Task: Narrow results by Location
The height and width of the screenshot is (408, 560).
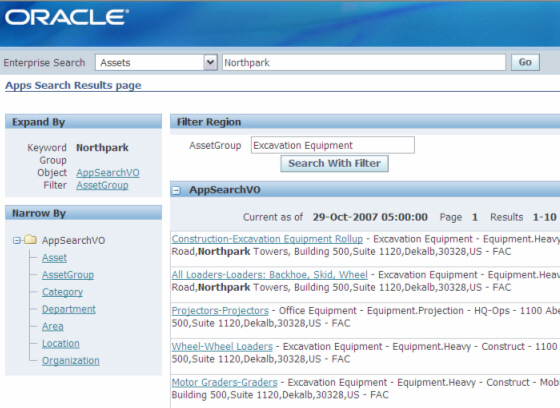Action: (61, 343)
